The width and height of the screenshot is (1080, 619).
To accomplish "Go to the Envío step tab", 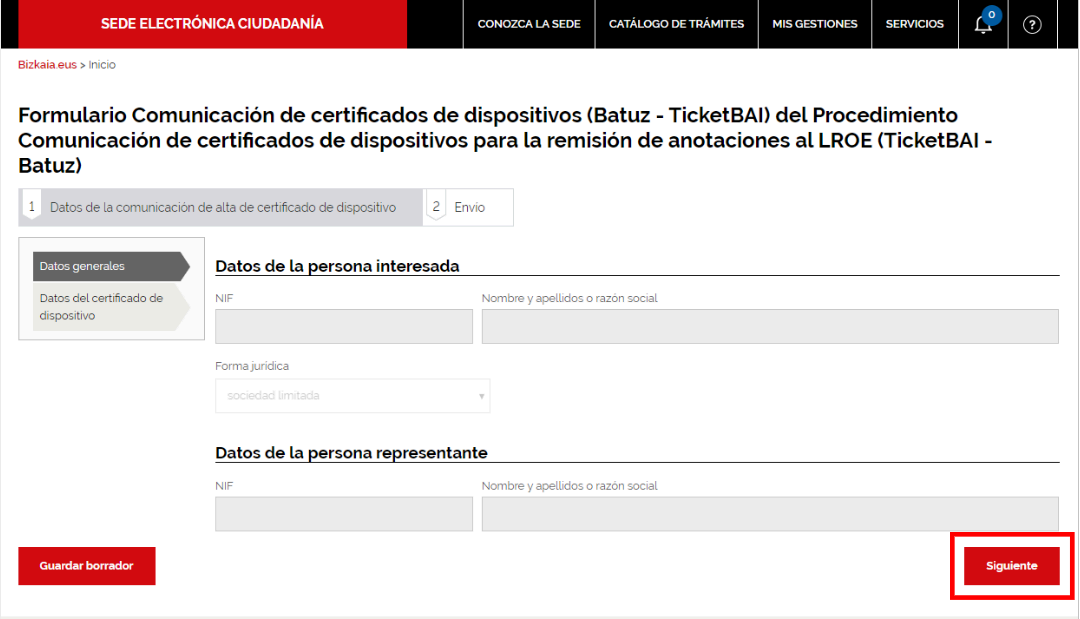I will pyautogui.click(x=468, y=207).
